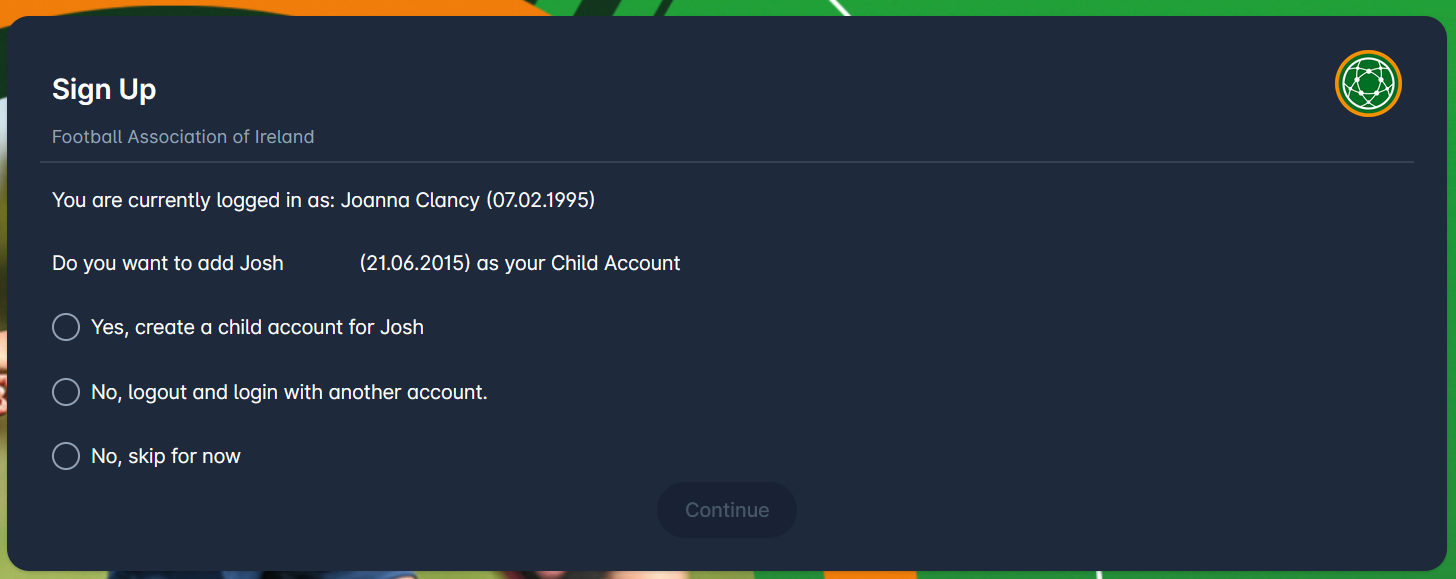Click the orange background above the dialog

(300, 6)
